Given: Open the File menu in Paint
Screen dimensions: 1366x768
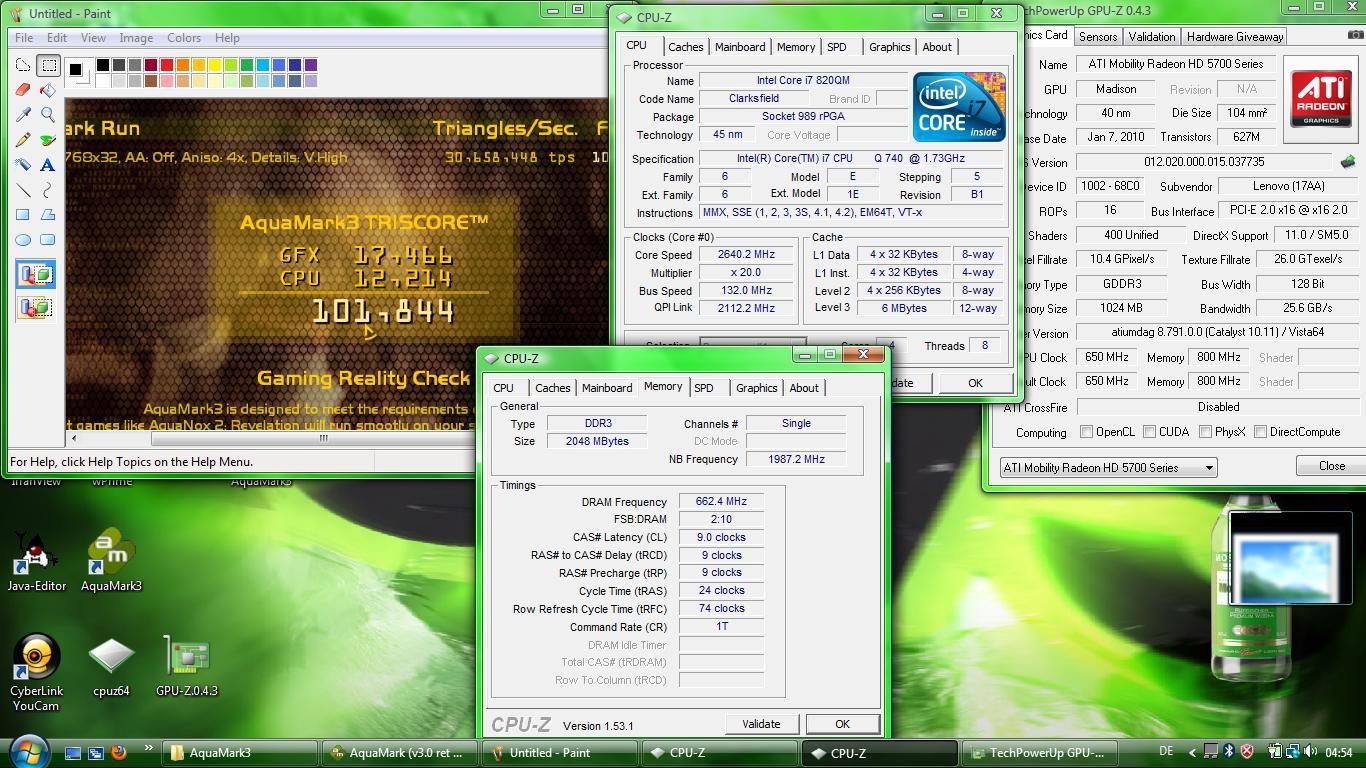Looking at the screenshot, I should [x=24, y=38].
